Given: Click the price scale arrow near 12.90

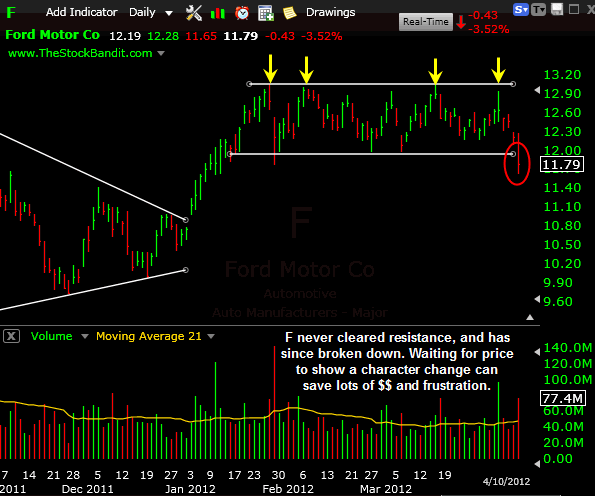Looking at the screenshot, I should pyautogui.click(x=537, y=90).
